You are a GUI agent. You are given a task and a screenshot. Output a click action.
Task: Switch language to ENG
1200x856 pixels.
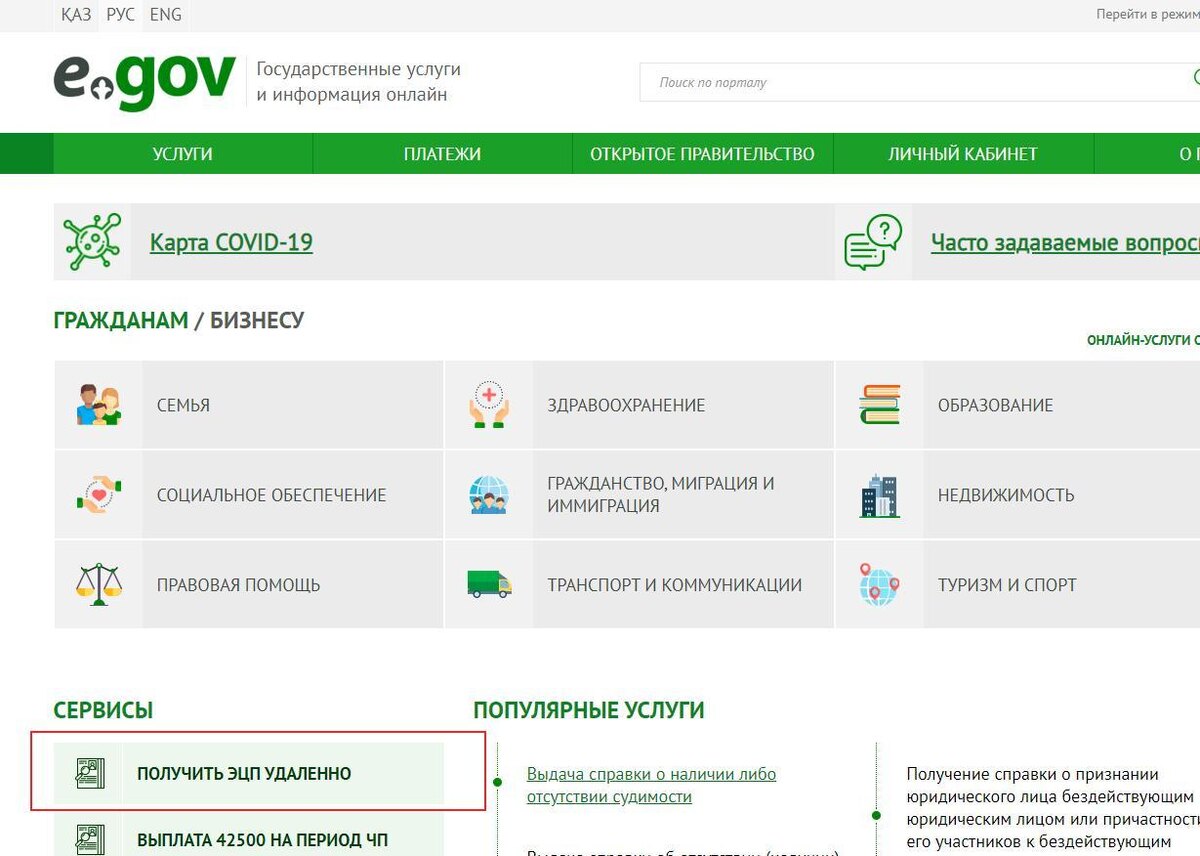click(x=165, y=15)
